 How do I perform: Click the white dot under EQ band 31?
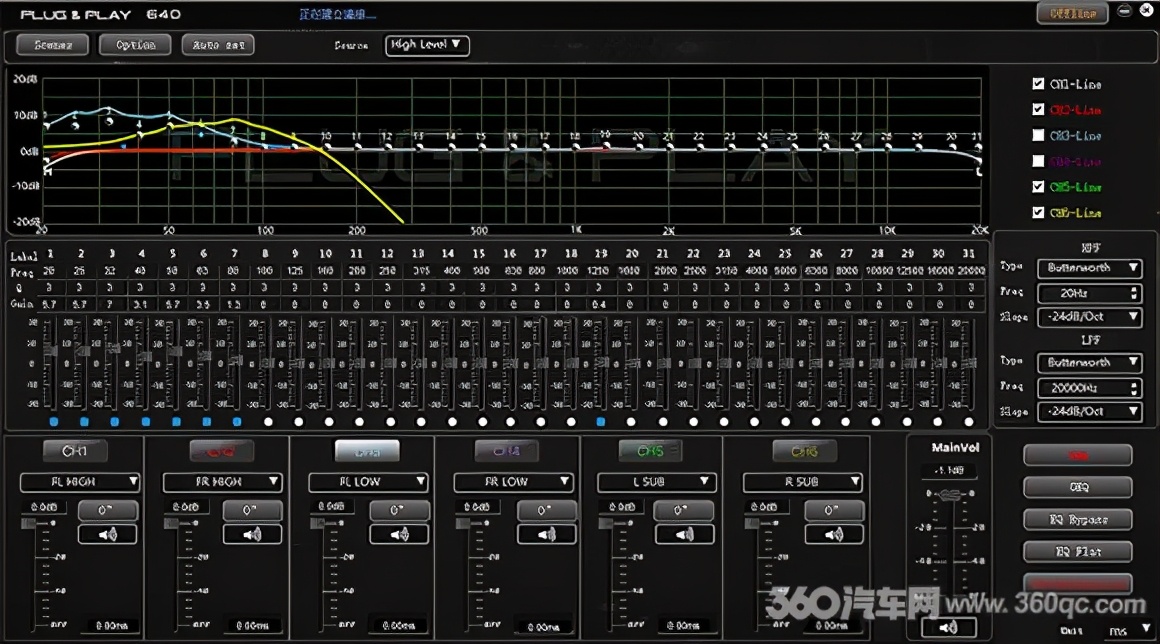(968, 421)
